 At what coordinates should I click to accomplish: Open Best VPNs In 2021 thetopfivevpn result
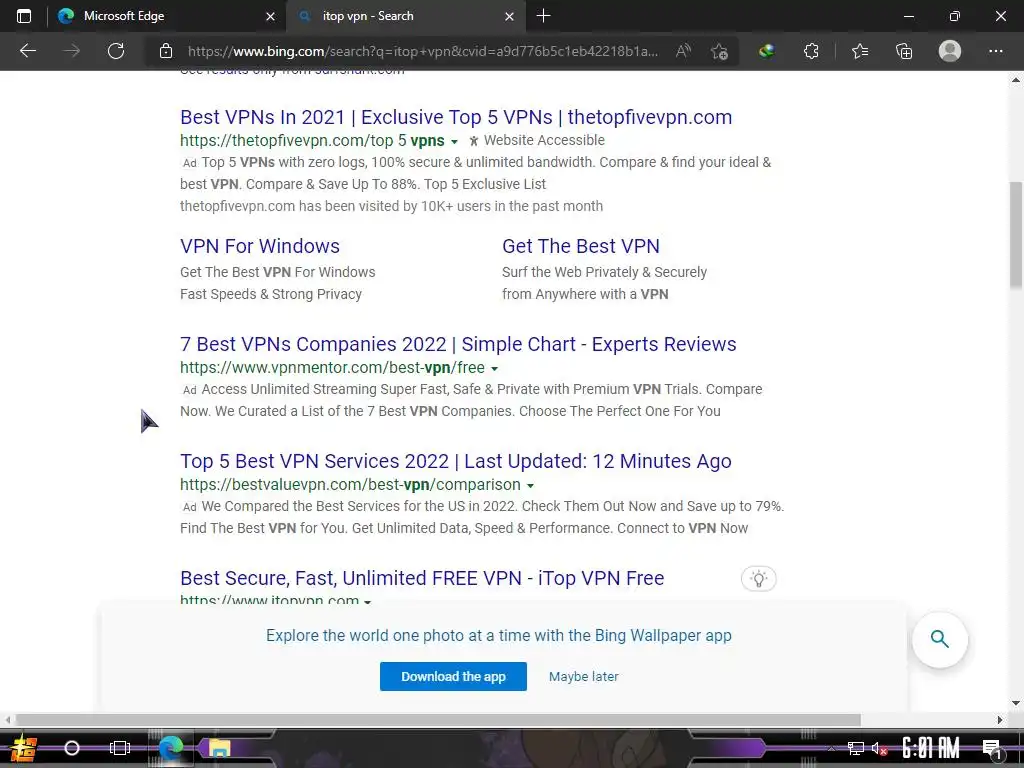tap(456, 117)
